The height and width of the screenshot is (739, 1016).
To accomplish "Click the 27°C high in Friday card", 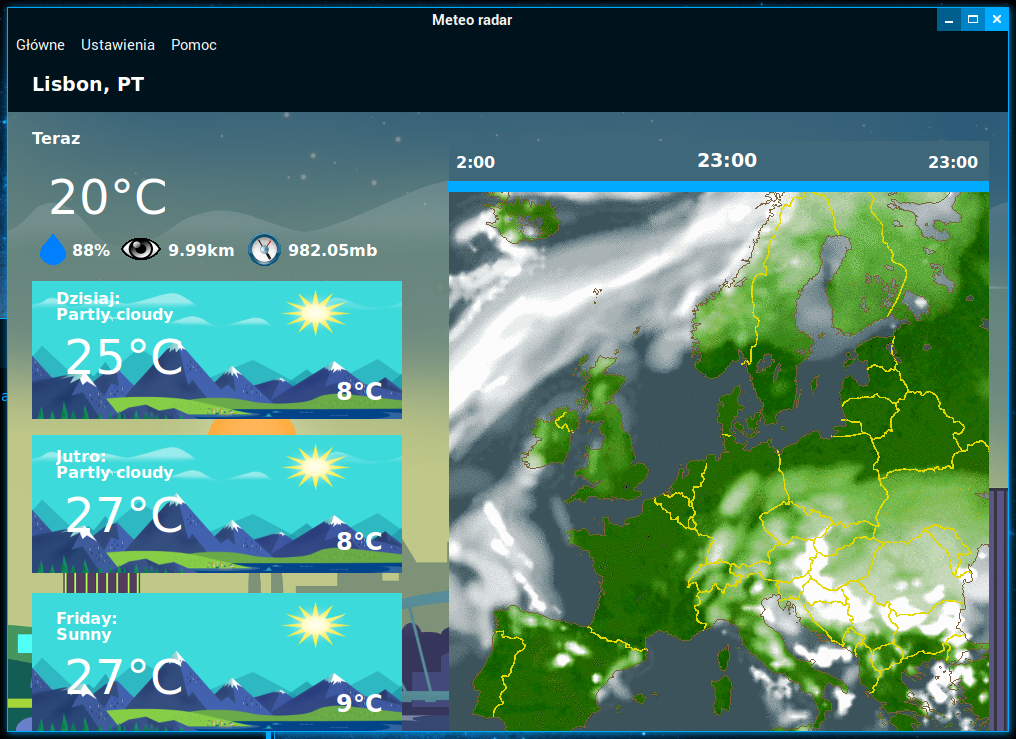I will pyautogui.click(x=125, y=676).
